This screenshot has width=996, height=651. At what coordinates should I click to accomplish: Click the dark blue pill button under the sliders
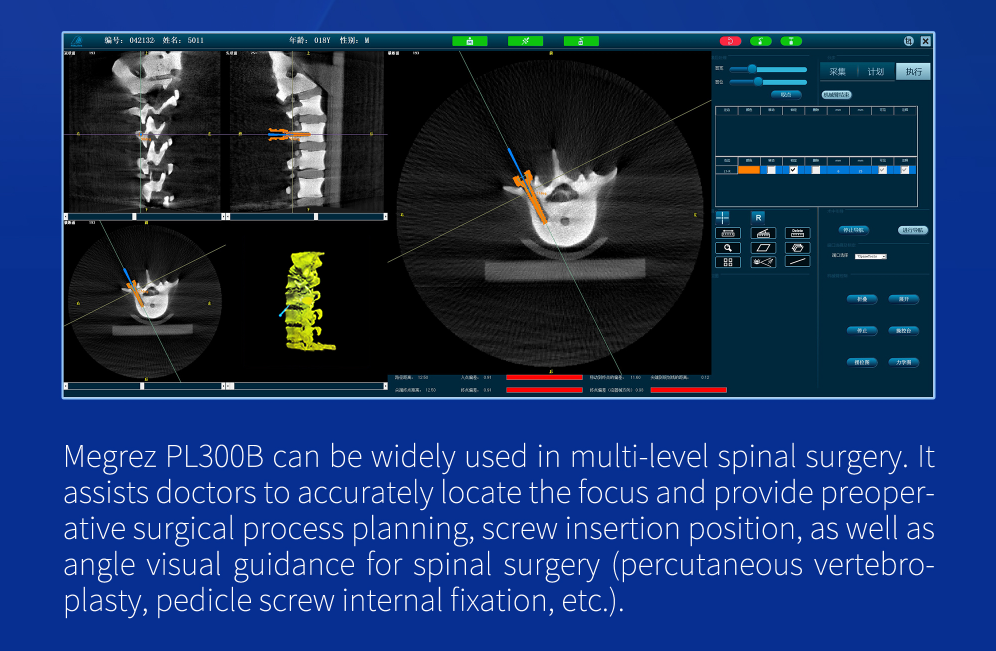786,95
